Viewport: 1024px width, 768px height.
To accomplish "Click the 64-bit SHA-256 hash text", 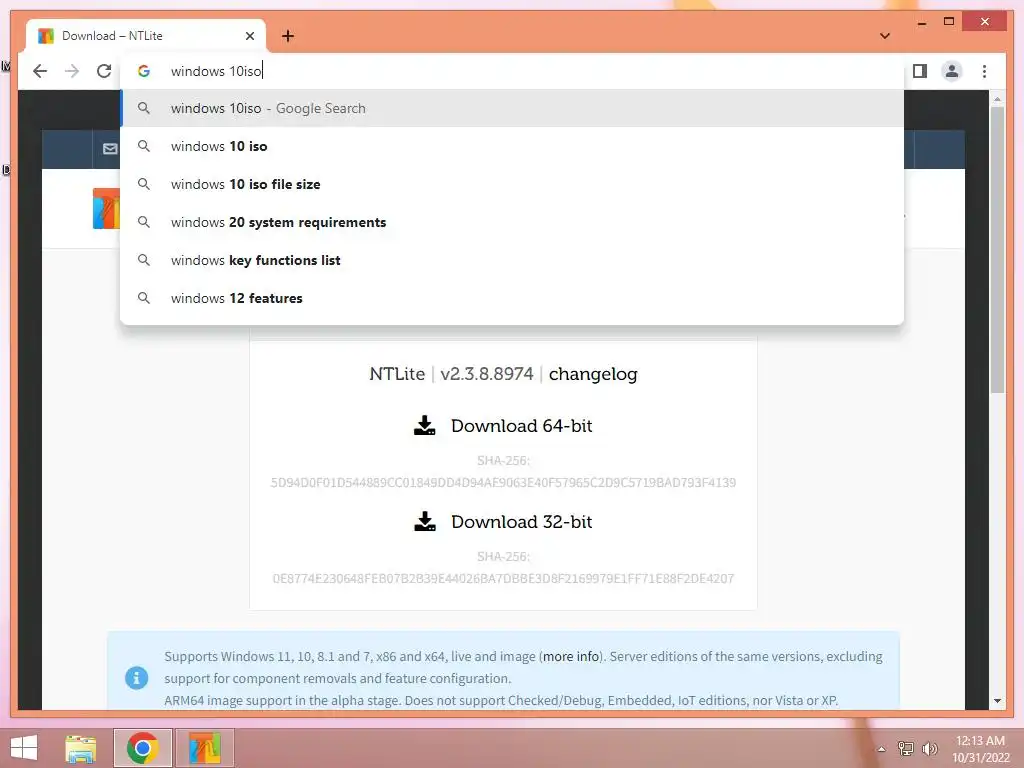I will coord(503,483).
